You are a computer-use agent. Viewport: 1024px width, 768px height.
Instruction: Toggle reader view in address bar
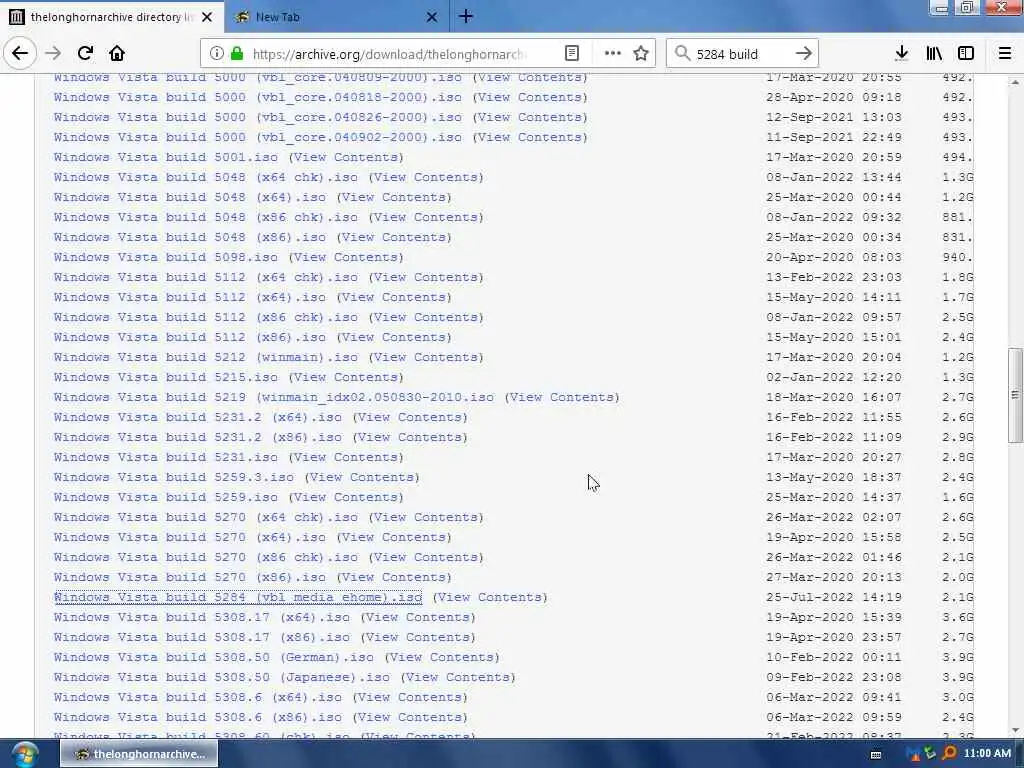click(571, 54)
